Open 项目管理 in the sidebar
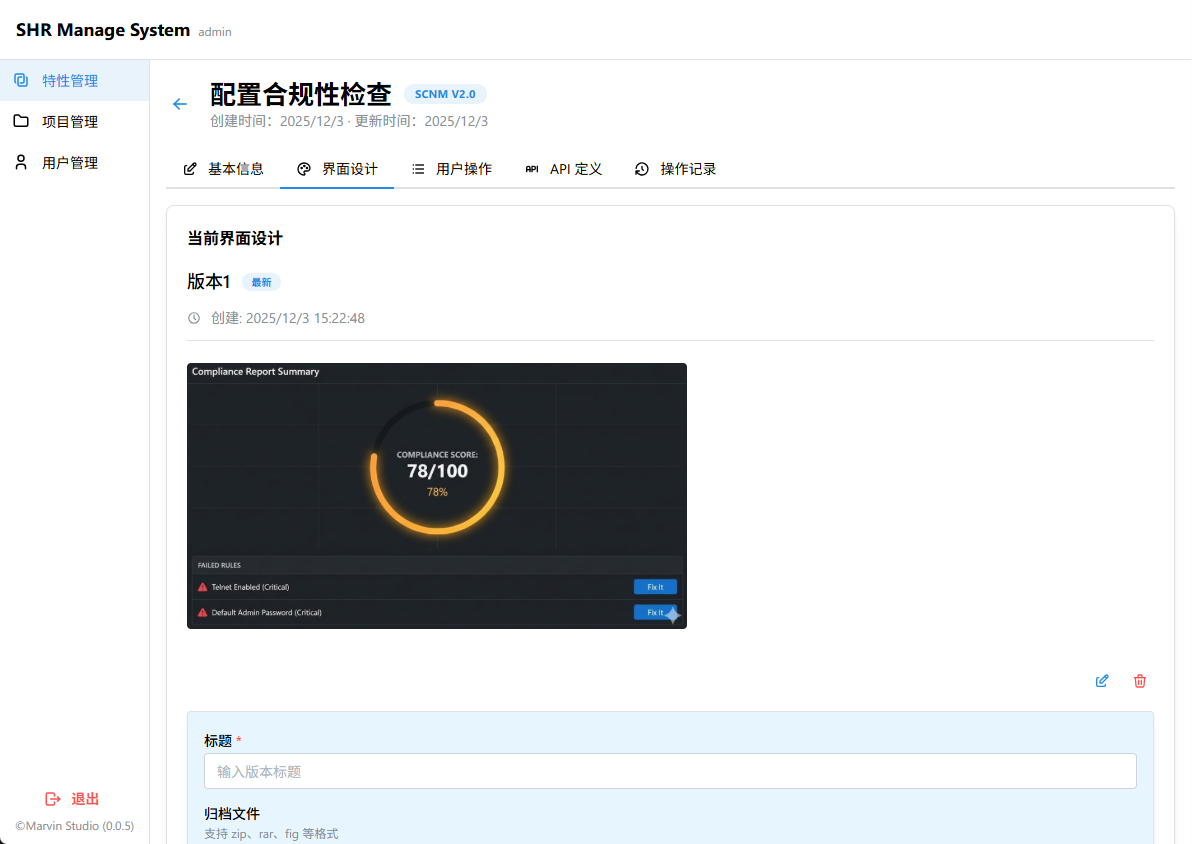The image size is (1192, 844). tap(70, 122)
